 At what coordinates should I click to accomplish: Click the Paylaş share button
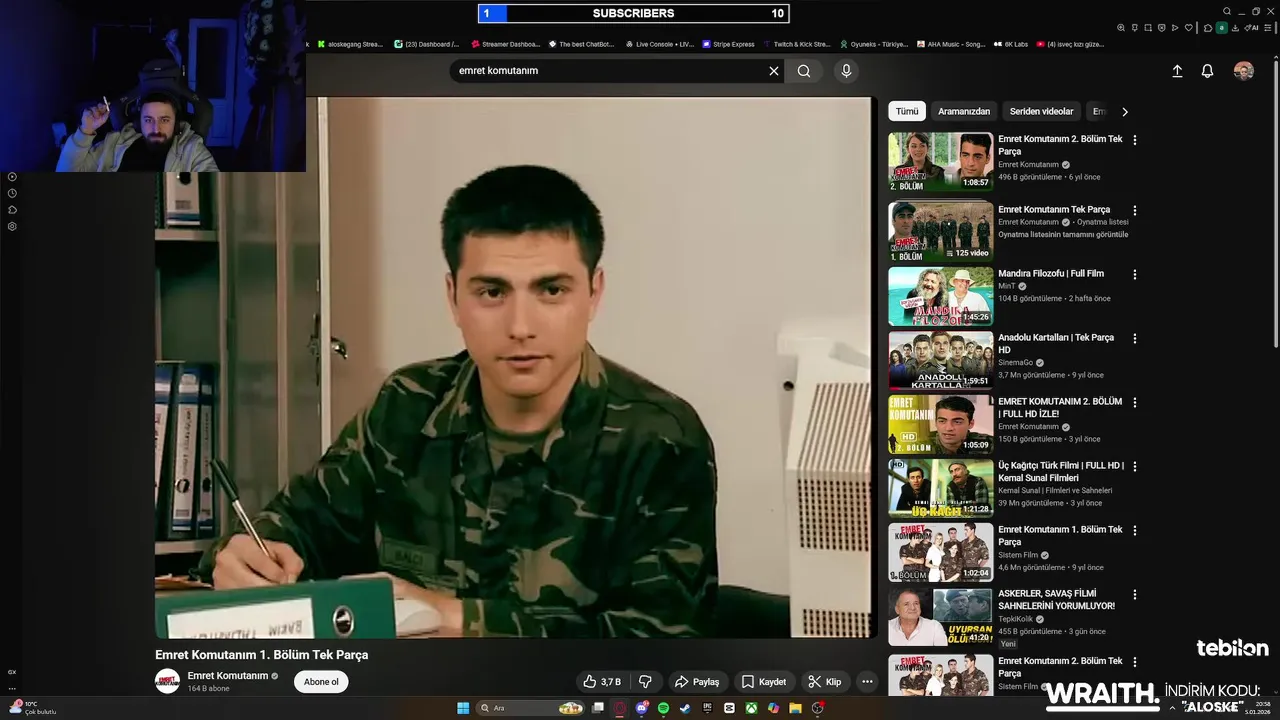pos(697,682)
